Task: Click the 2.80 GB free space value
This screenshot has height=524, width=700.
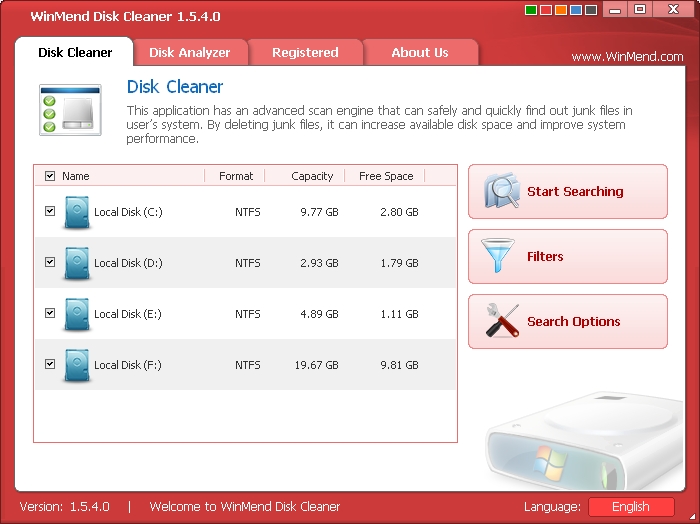Action: [x=399, y=212]
